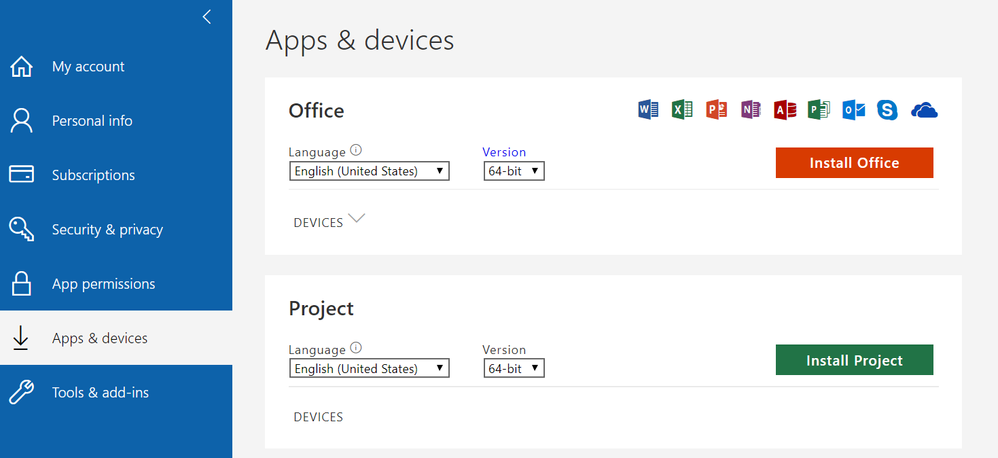Click the Install Office button
The width and height of the screenshot is (998, 458).
coord(854,163)
